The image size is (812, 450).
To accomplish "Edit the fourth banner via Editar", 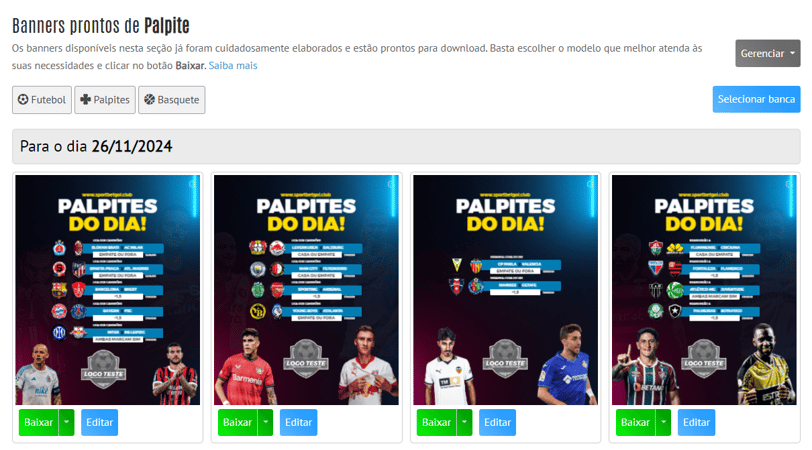I will pyautogui.click(x=696, y=422).
